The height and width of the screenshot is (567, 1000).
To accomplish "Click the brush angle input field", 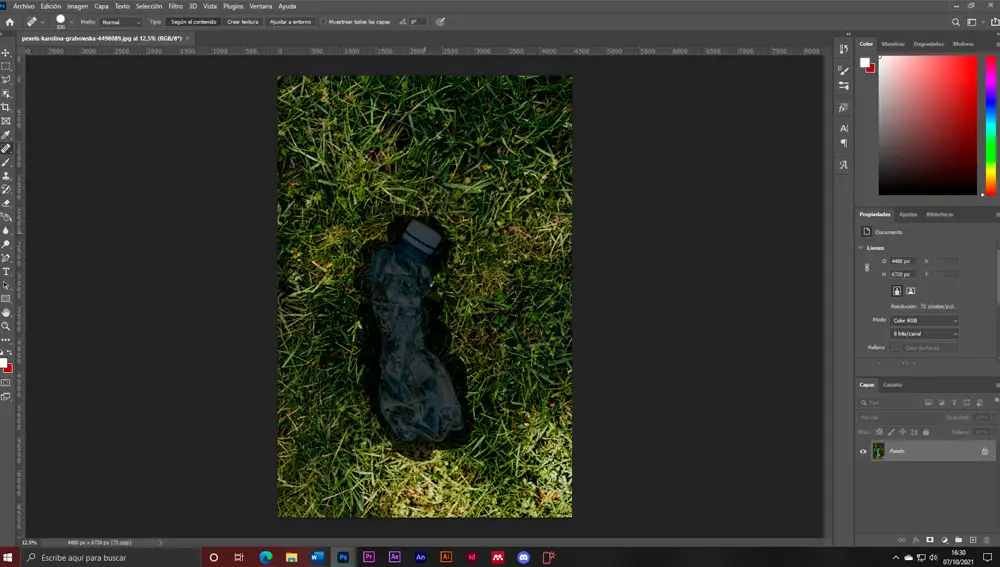I will tap(416, 22).
